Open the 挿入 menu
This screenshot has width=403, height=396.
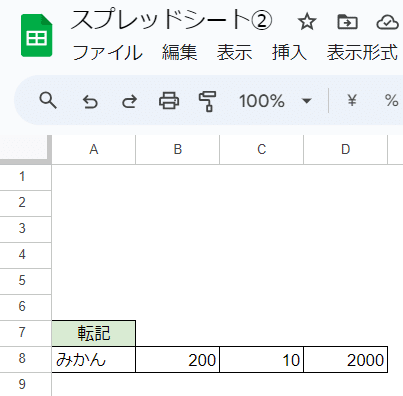coord(289,53)
